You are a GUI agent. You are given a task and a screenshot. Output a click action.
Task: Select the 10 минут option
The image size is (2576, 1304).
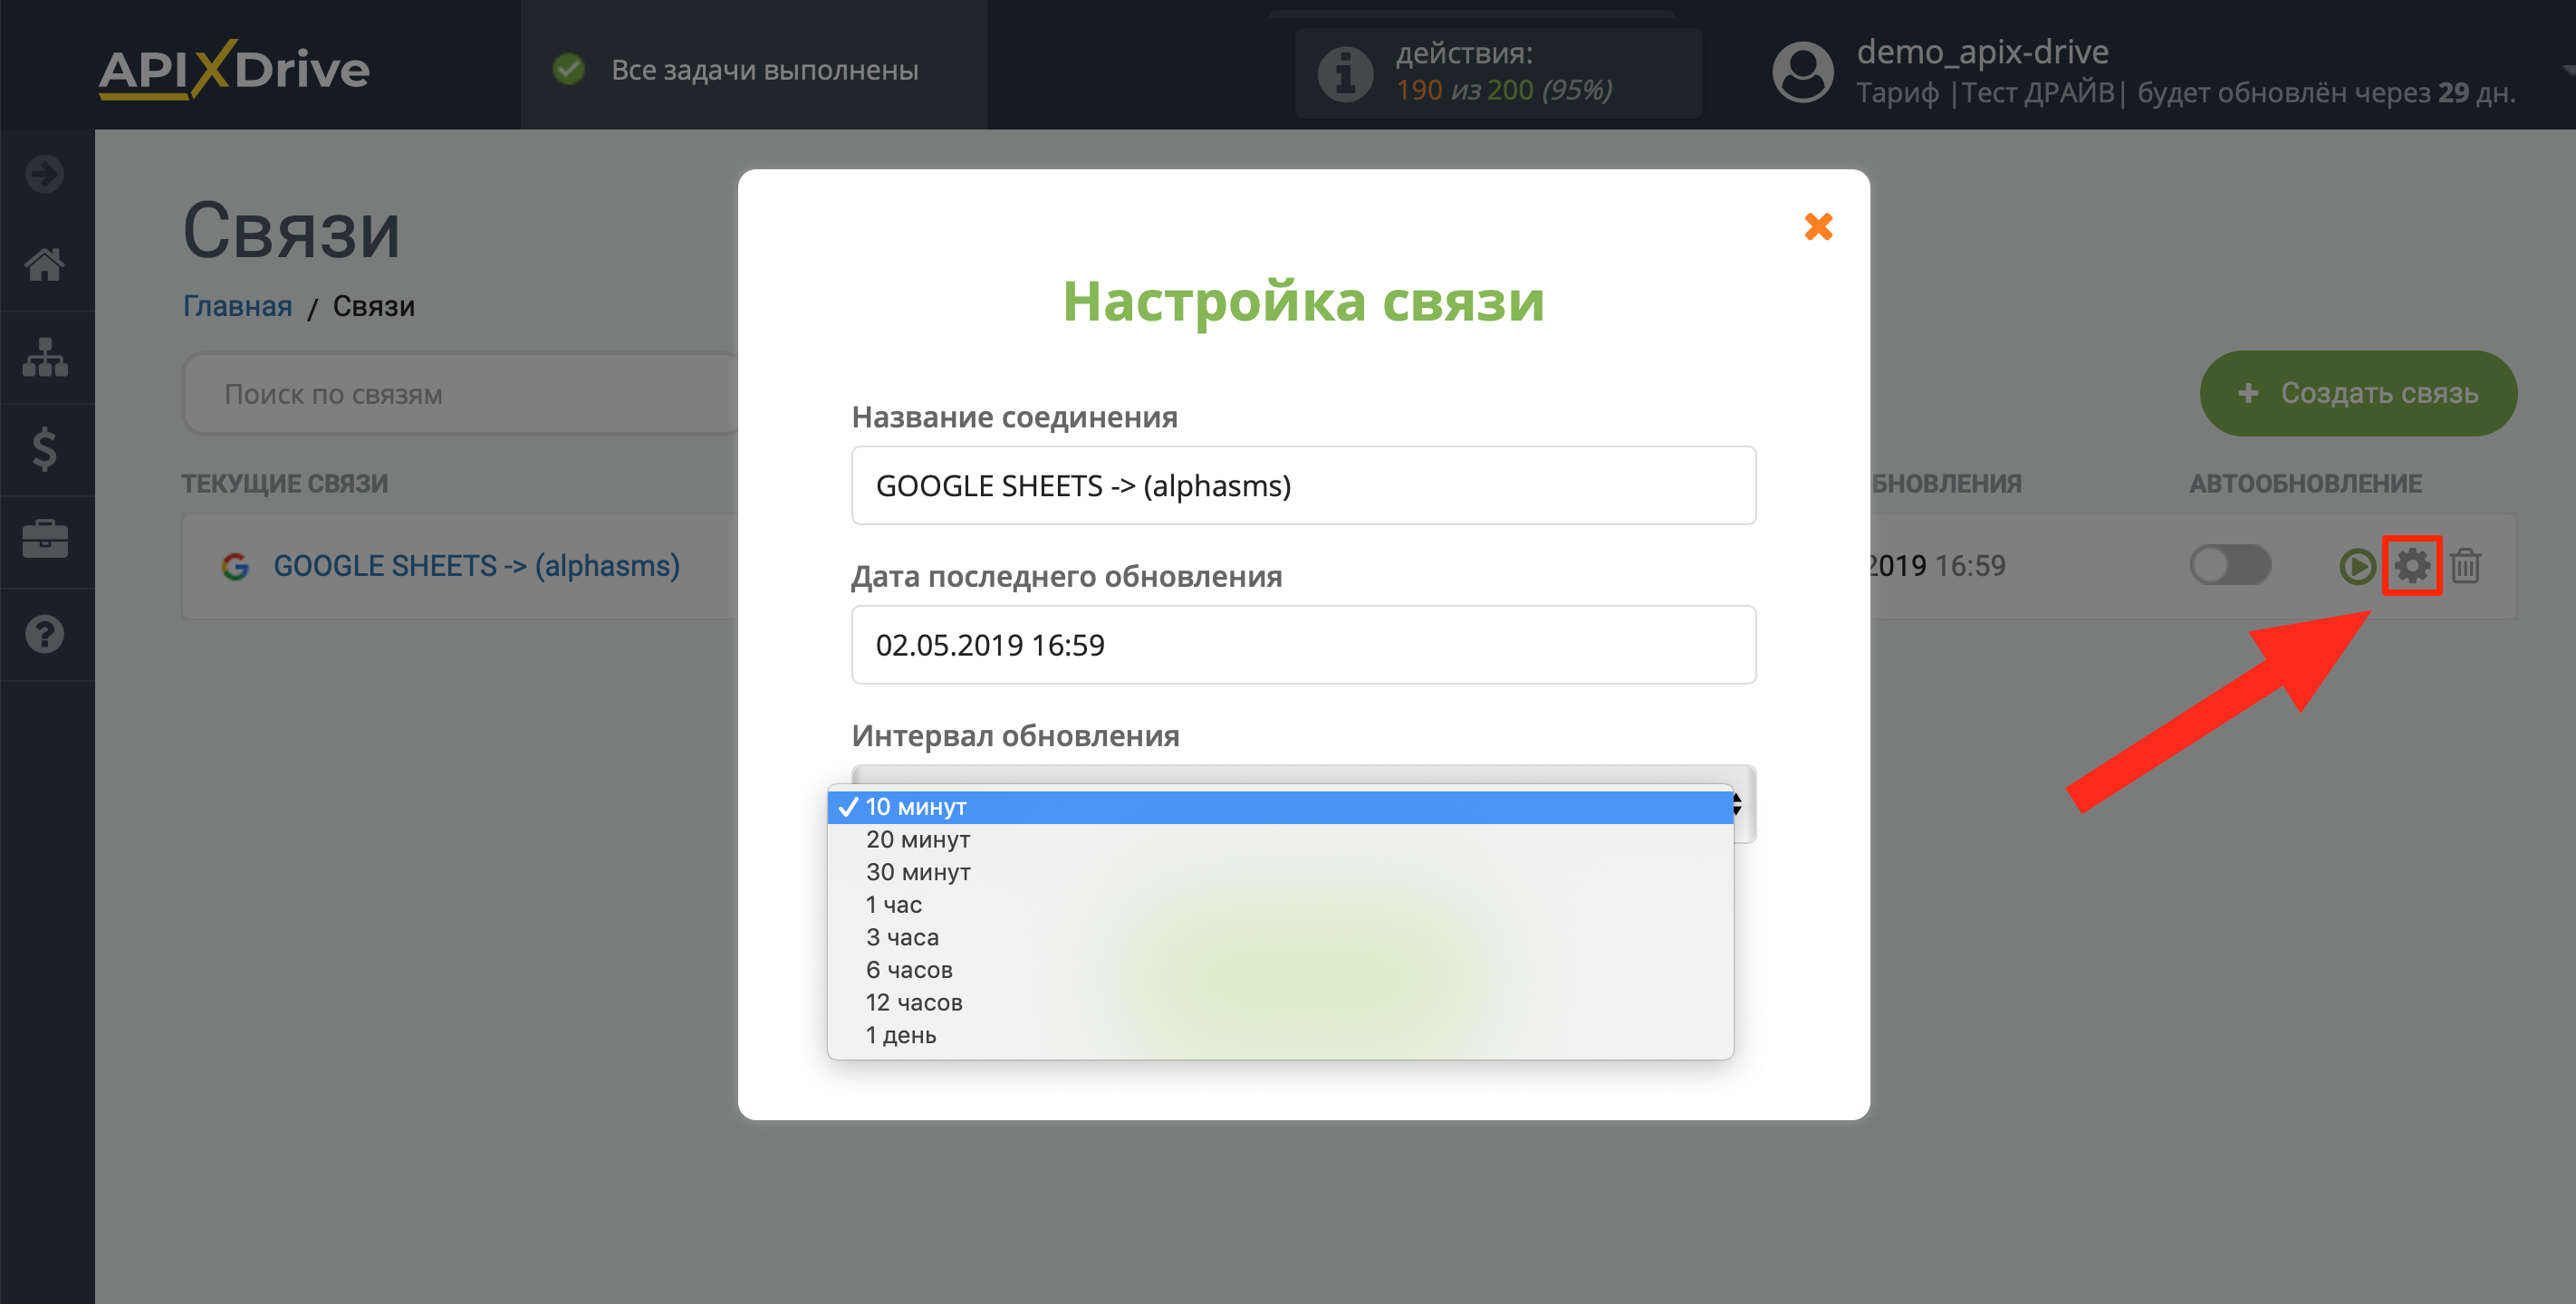pyautogui.click(x=1280, y=807)
